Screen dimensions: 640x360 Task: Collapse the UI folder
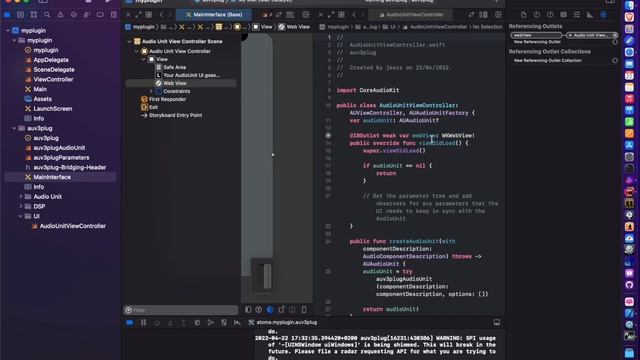(21, 216)
